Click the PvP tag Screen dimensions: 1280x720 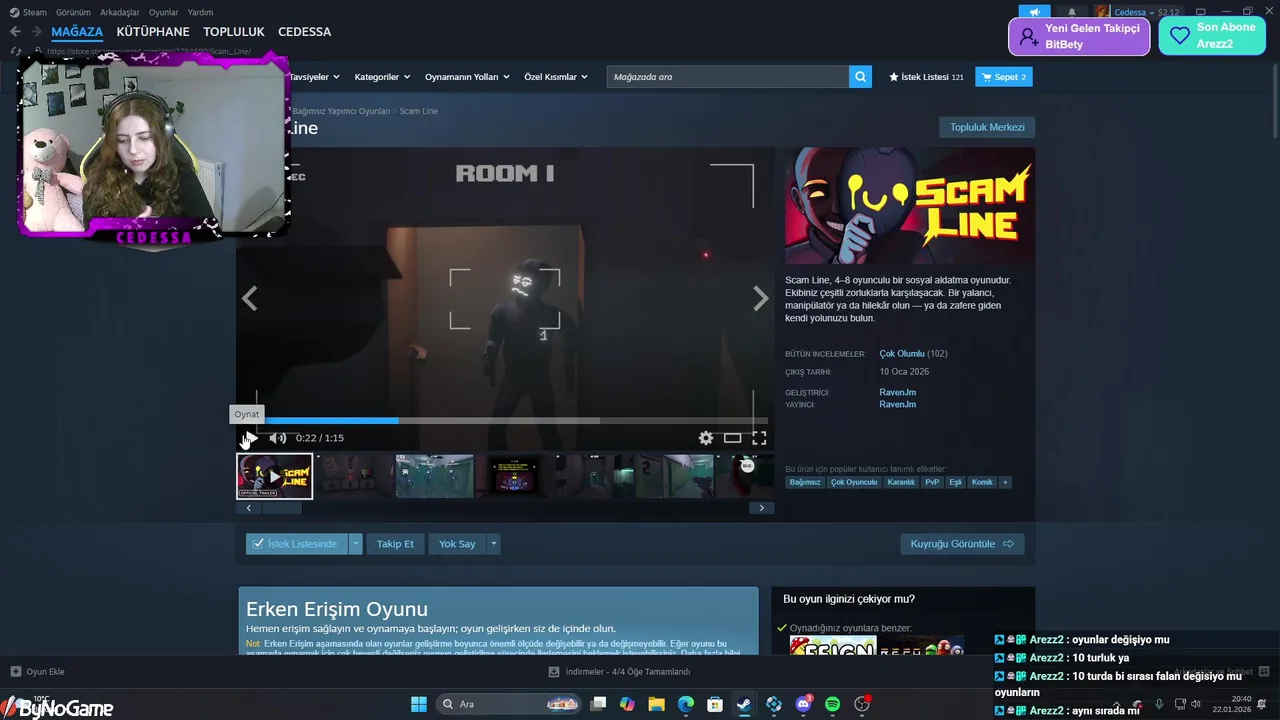pos(932,482)
